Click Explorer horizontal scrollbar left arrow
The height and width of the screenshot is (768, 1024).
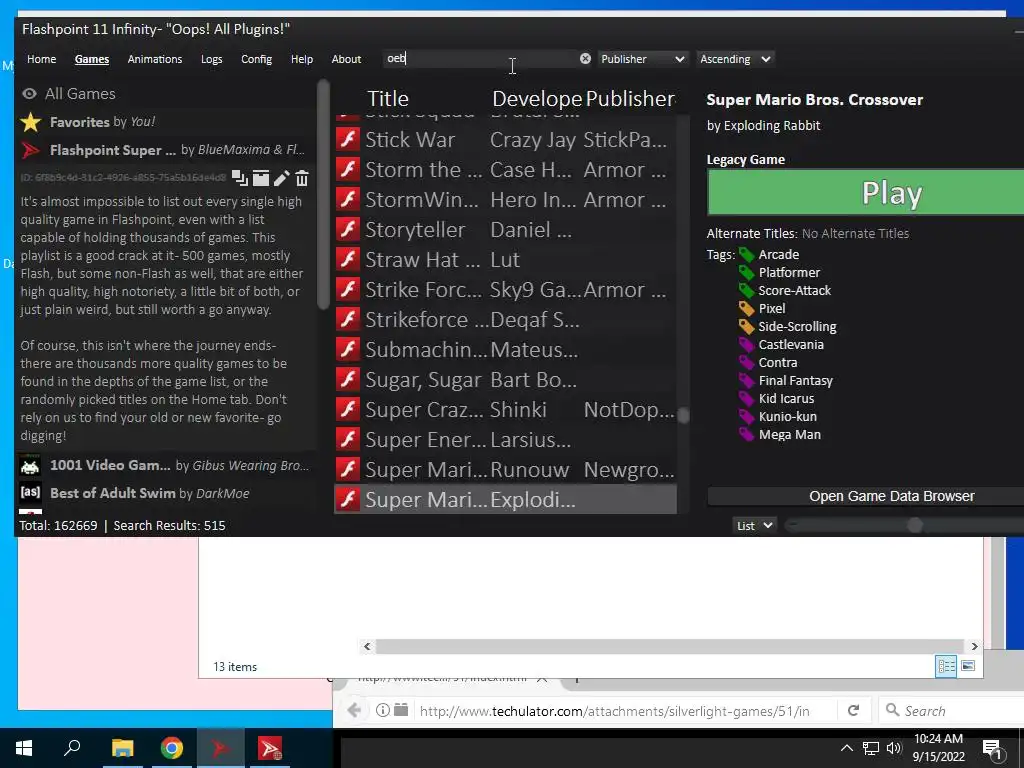(367, 647)
